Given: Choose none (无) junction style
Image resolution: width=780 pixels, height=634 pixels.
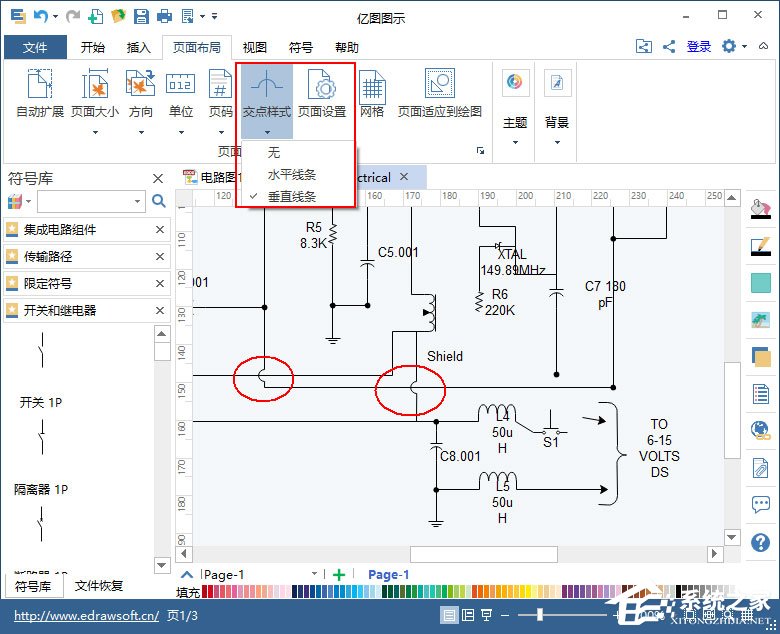Looking at the screenshot, I should 274,153.
